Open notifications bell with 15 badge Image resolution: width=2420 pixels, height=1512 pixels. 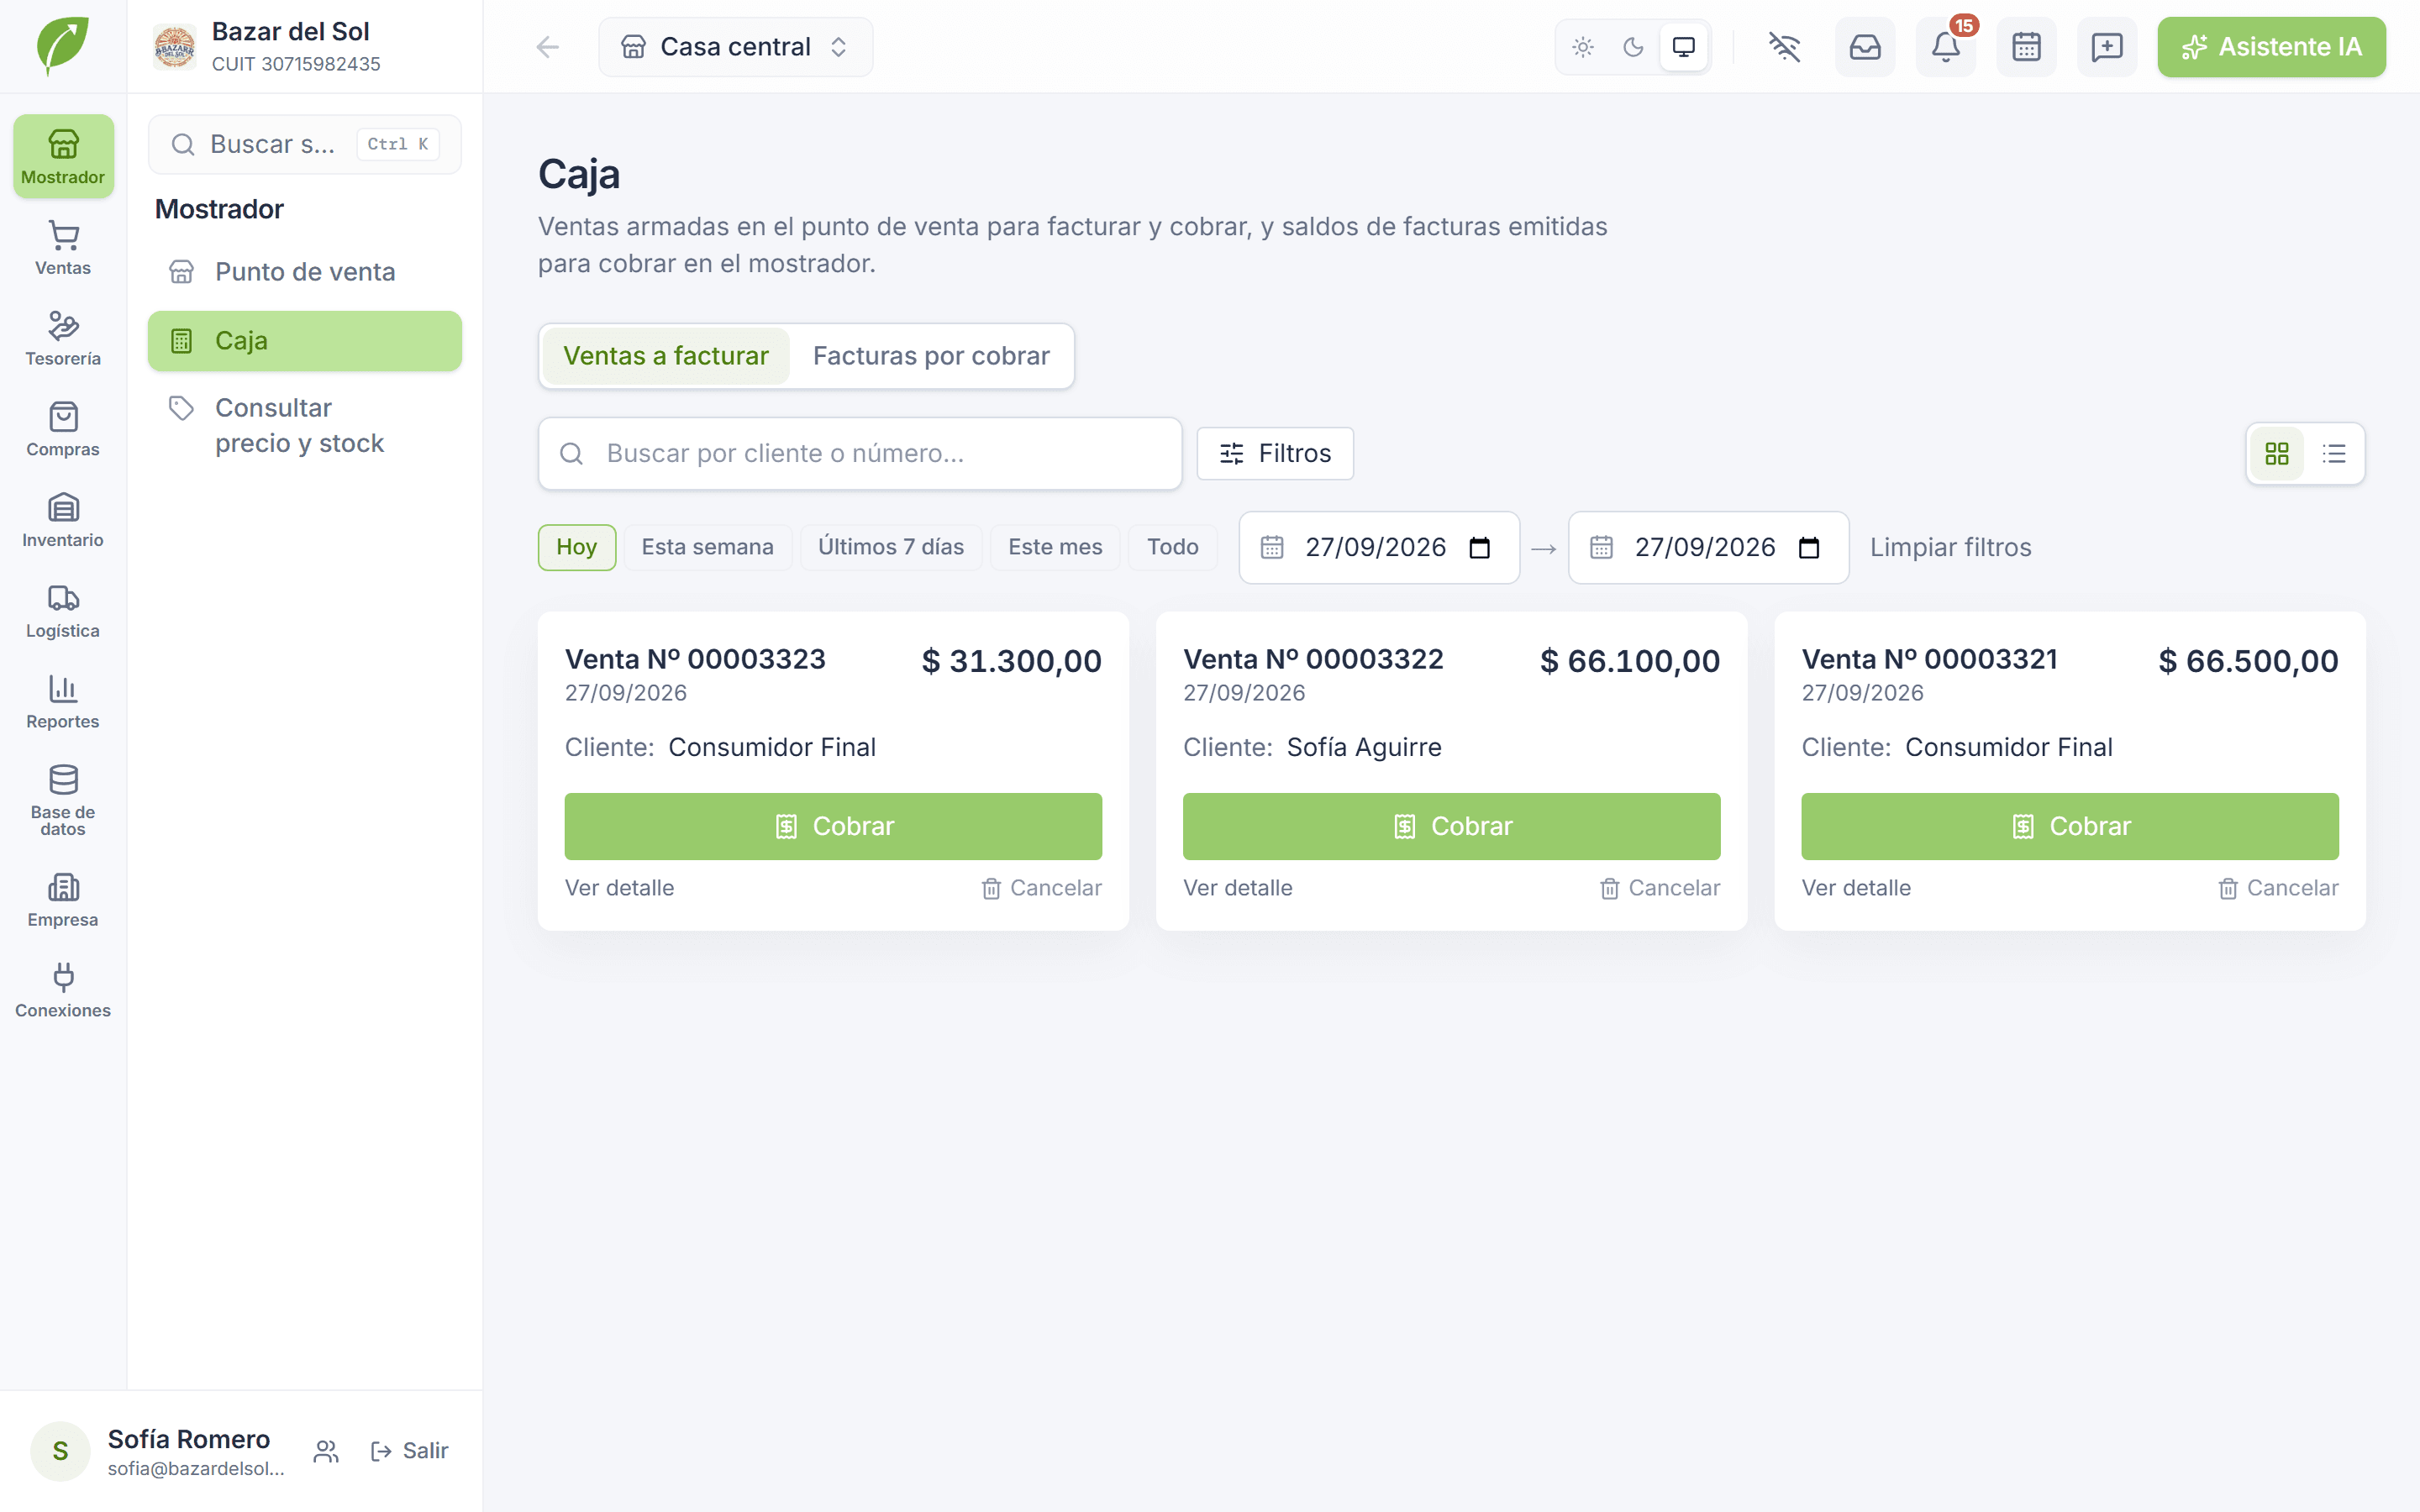tap(1946, 47)
